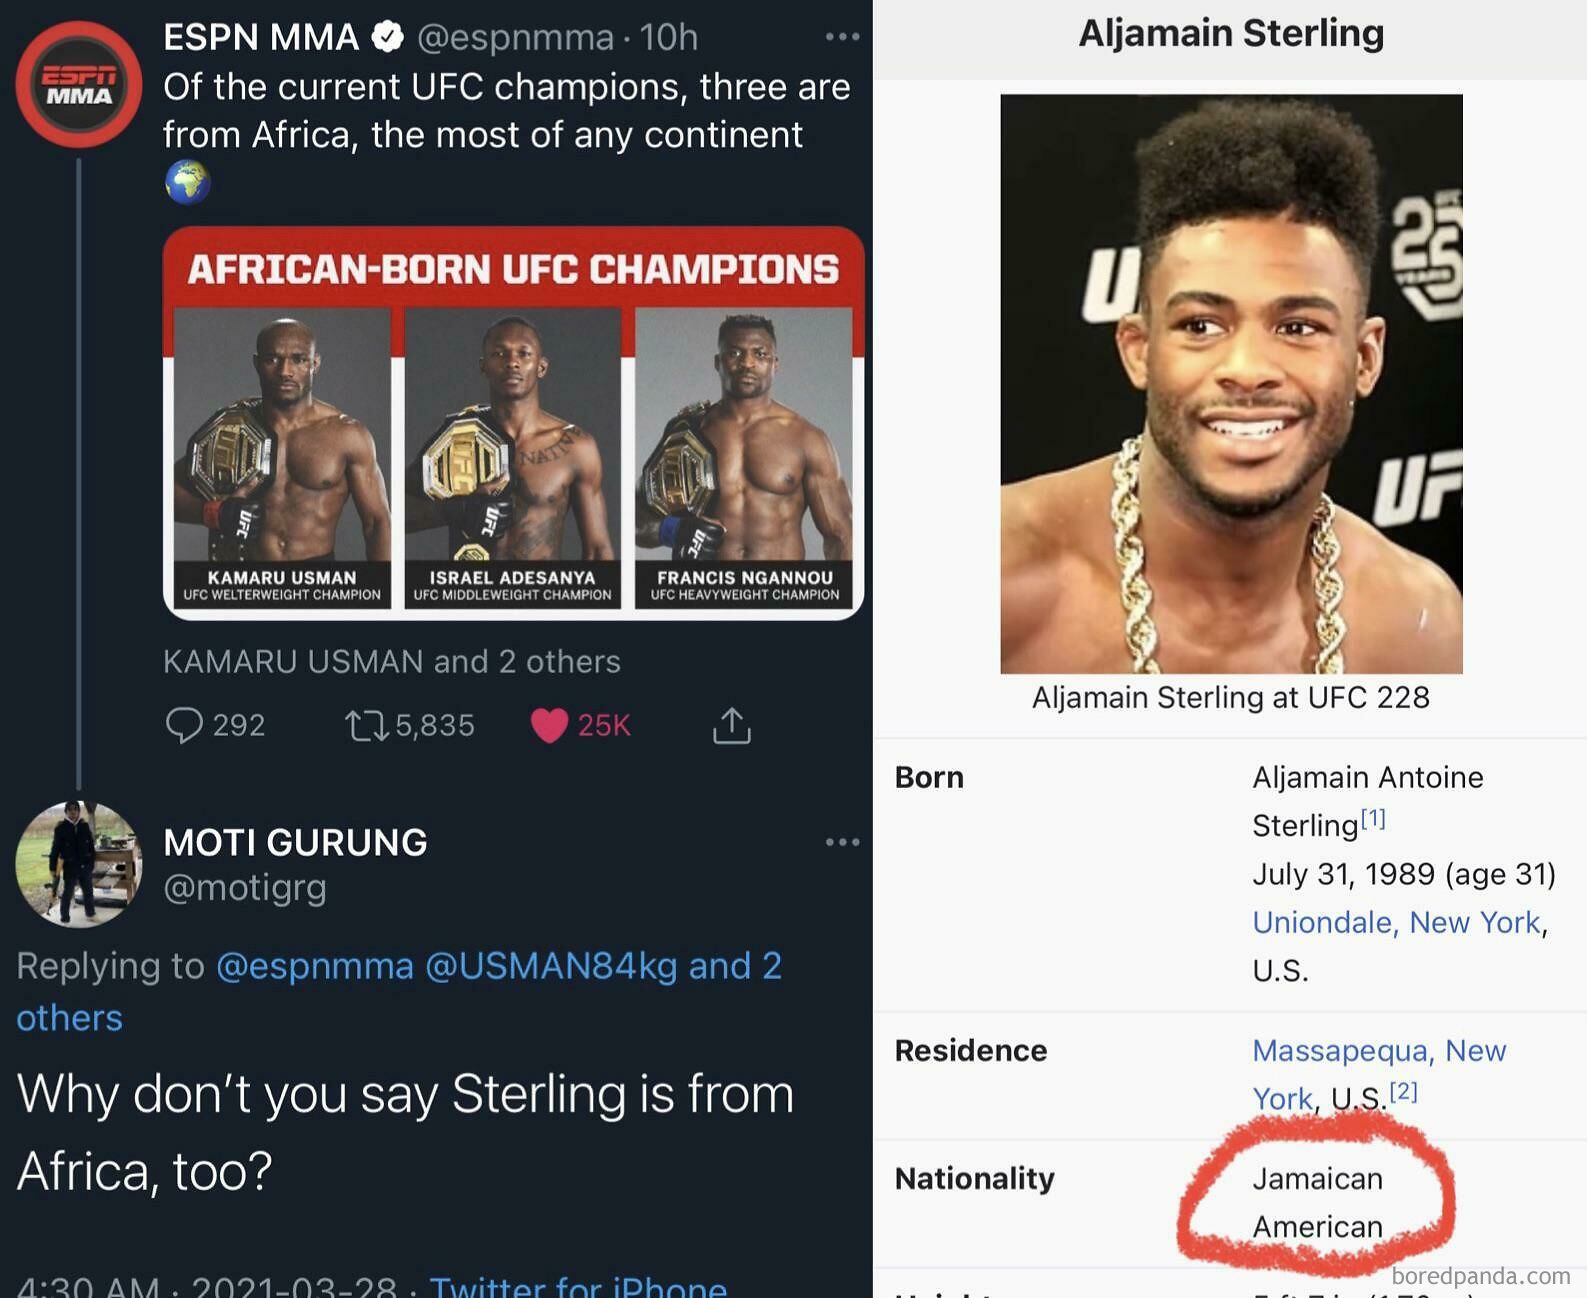The image size is (1587, 1298).
Task: Click citation reference [2]
Action: (x=1404, y=1091)
